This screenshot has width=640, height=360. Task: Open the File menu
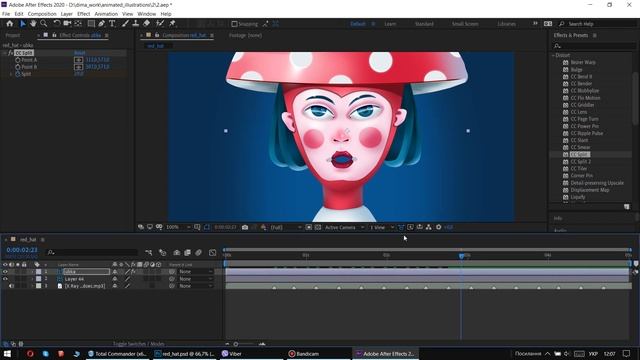click(6, 14)
